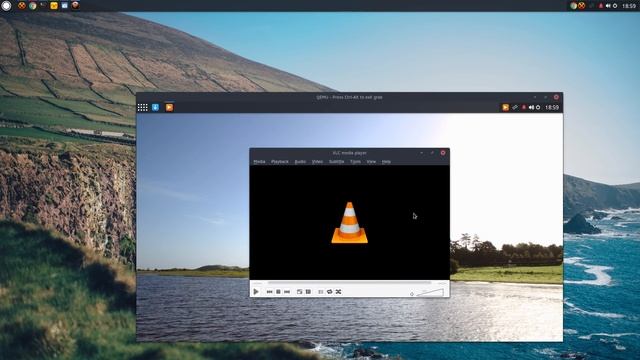Click the host panel 18:59 clock
The image size is (640, 360).
[x=629, y=6]
